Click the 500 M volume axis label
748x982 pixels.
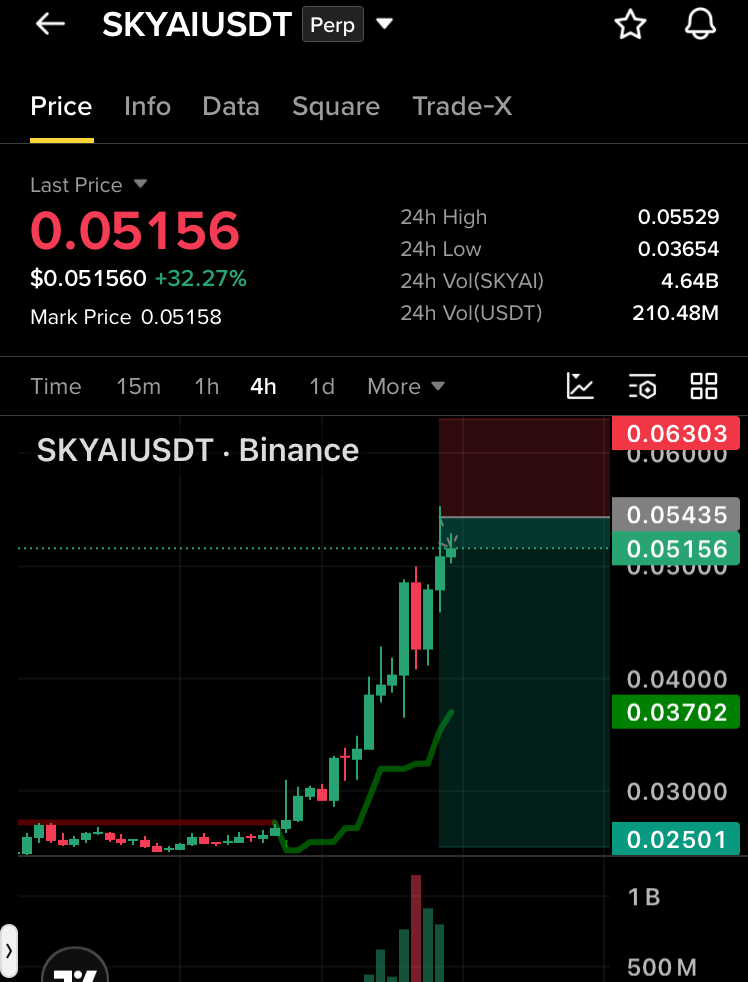pos(662,967)
